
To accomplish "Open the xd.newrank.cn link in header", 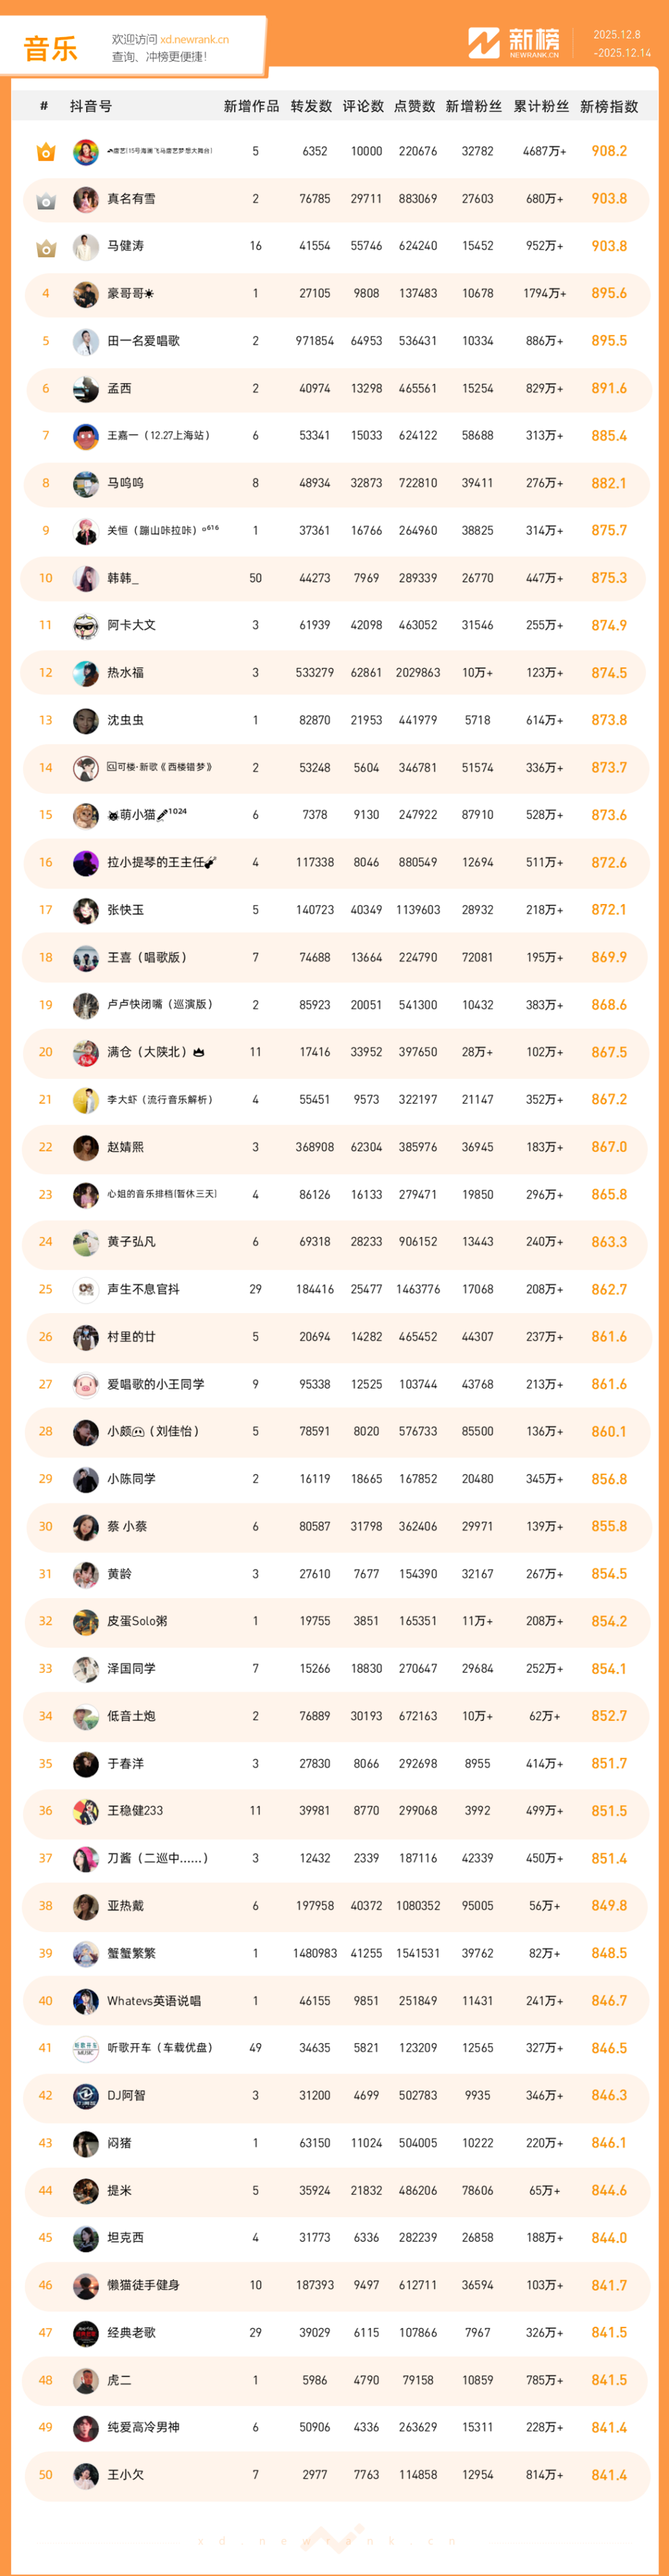I will click(194, 40).
